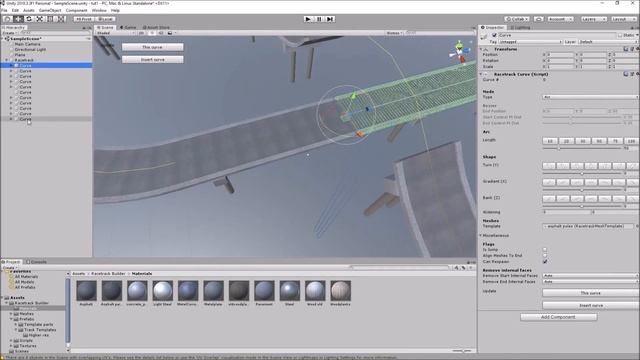Switch to the Game tab

point(128,27)
